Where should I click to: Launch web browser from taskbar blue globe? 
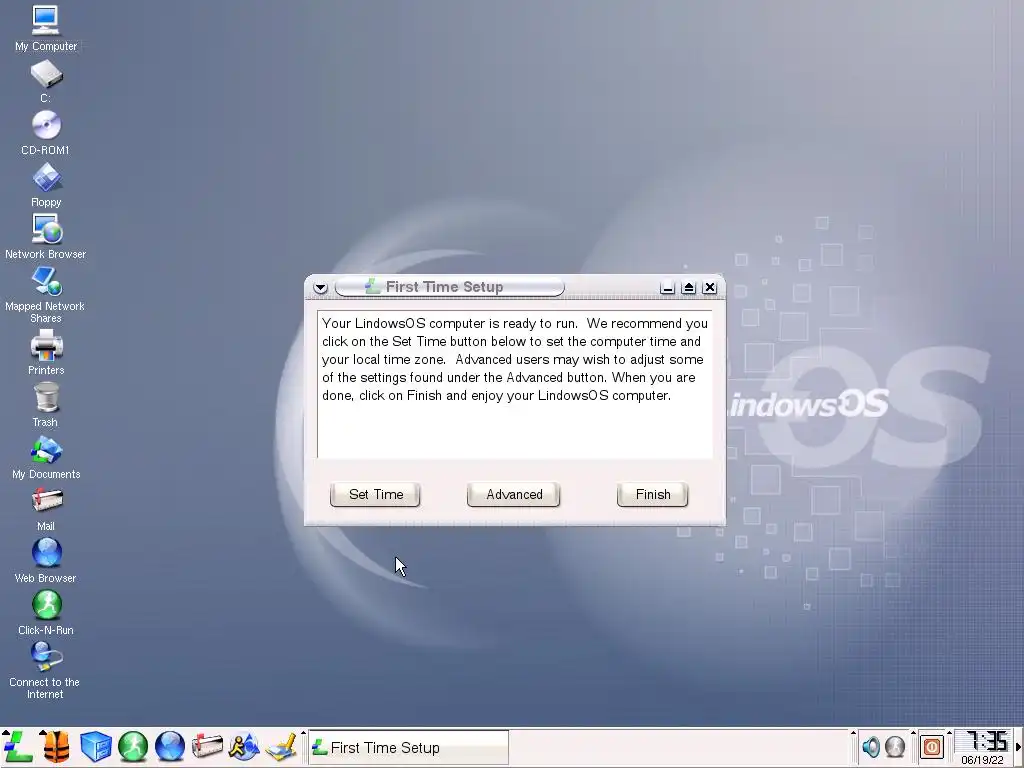170,747
